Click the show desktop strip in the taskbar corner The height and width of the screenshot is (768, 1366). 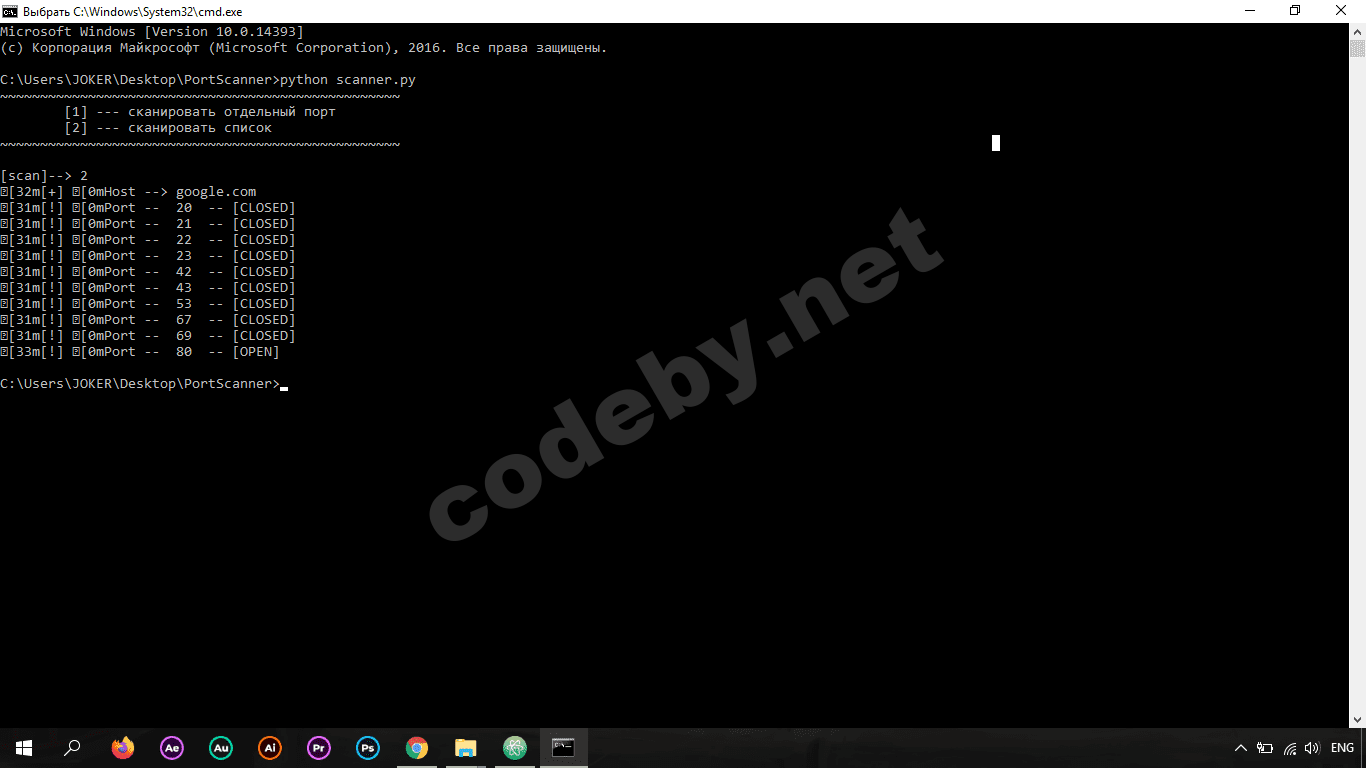[x=1363, y=748]
